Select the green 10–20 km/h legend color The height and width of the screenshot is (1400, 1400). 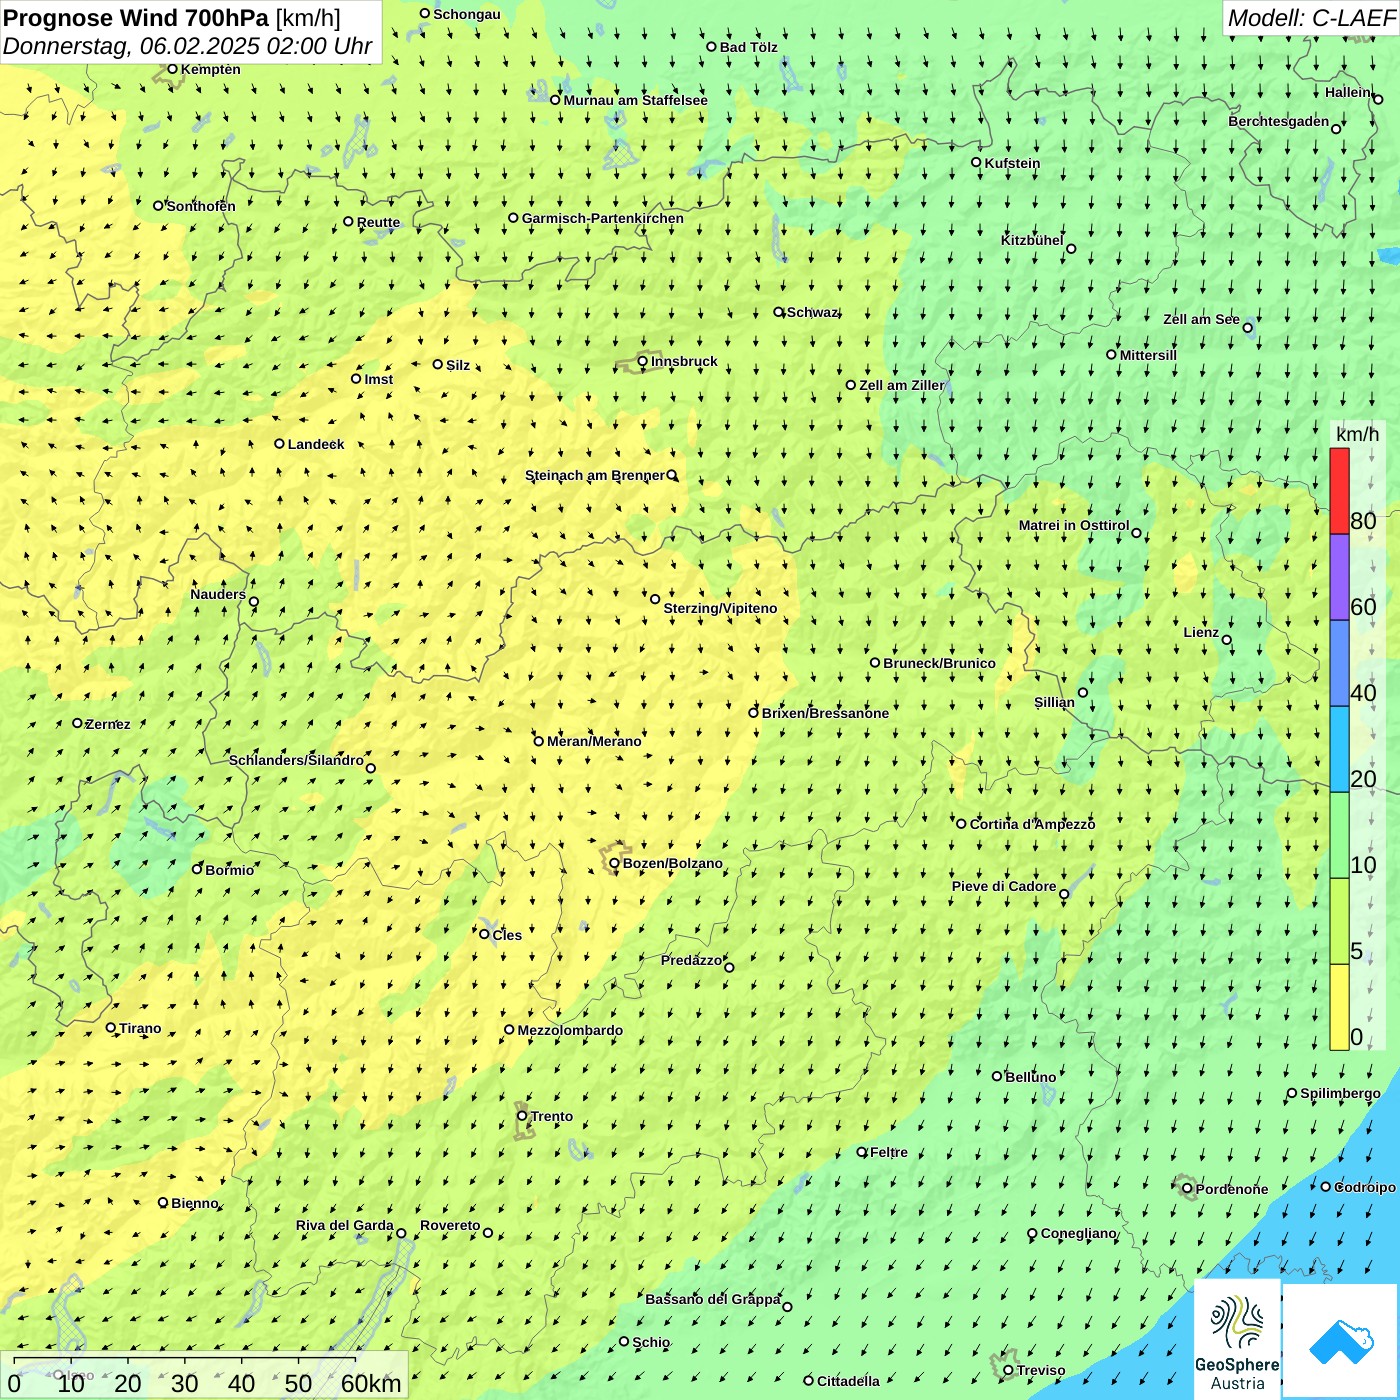1339,836
